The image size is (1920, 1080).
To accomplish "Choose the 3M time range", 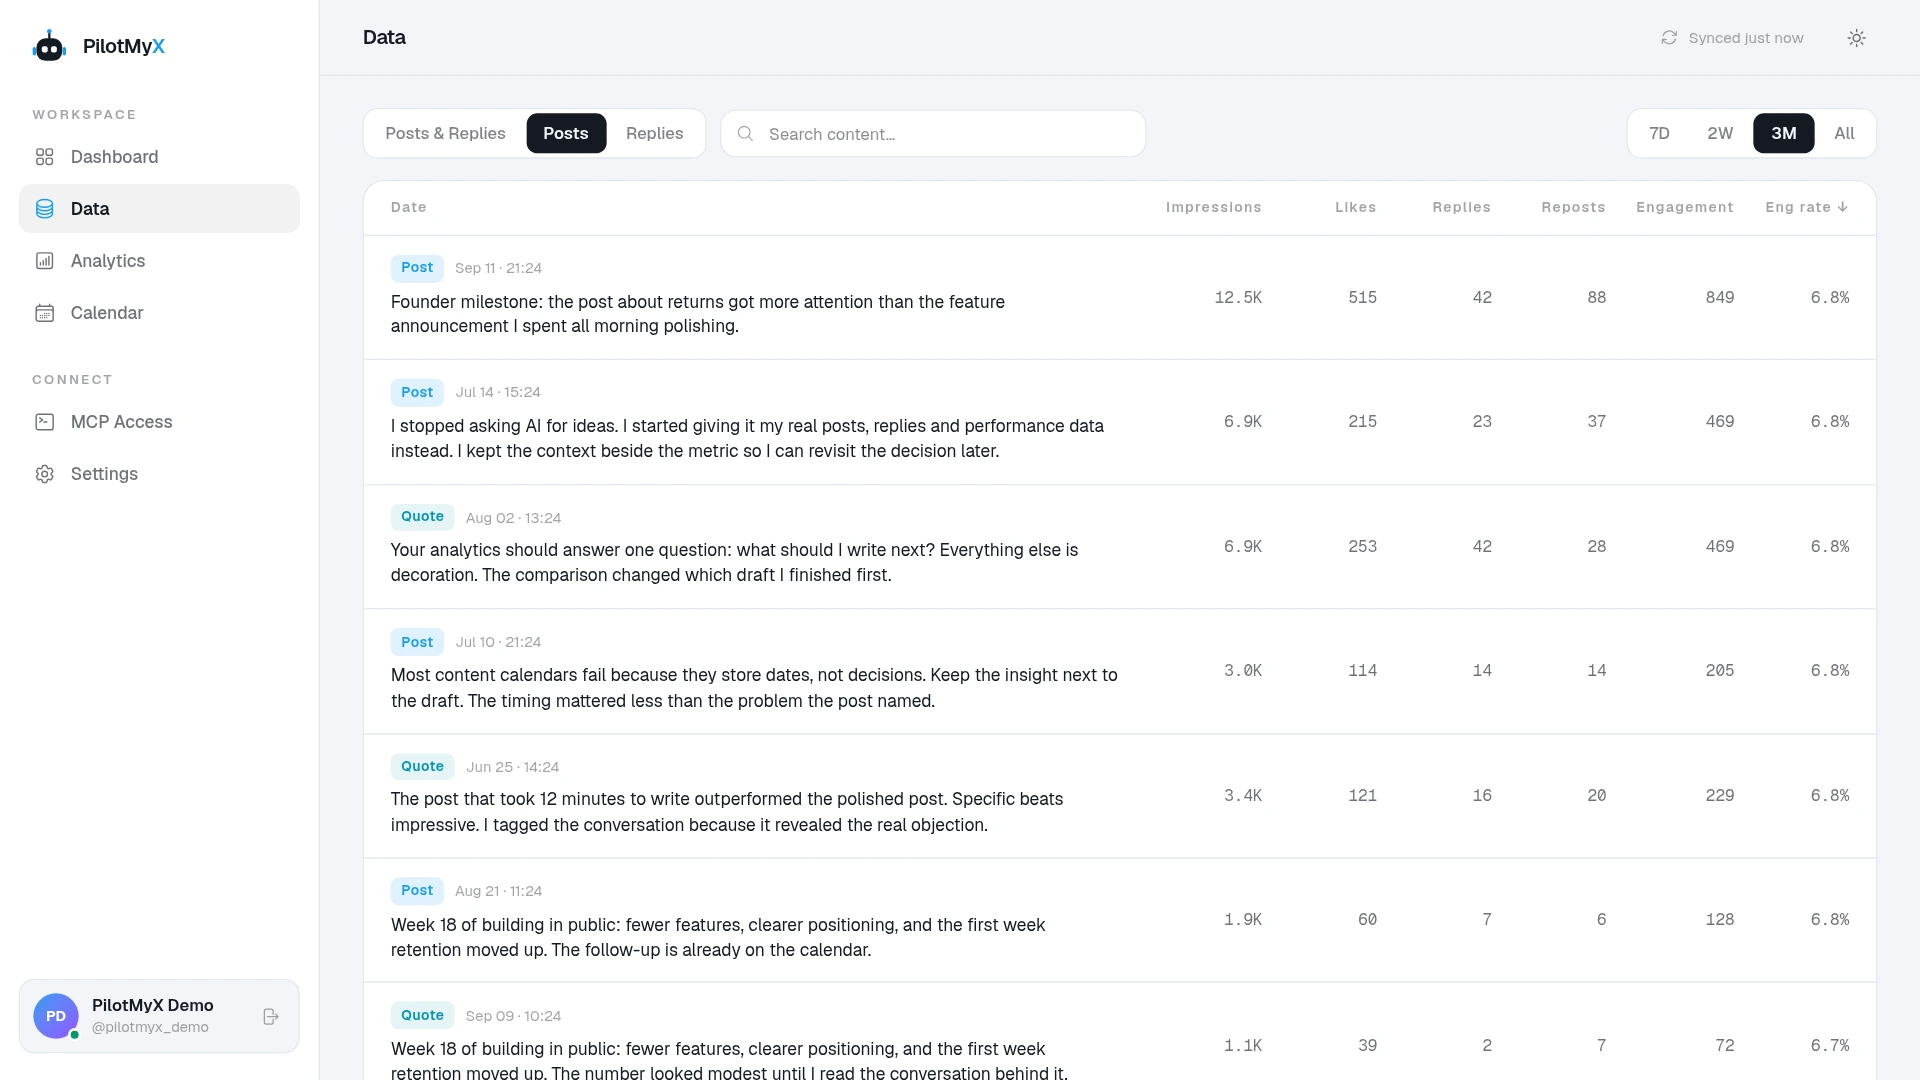I will (x=1784, y=134).
